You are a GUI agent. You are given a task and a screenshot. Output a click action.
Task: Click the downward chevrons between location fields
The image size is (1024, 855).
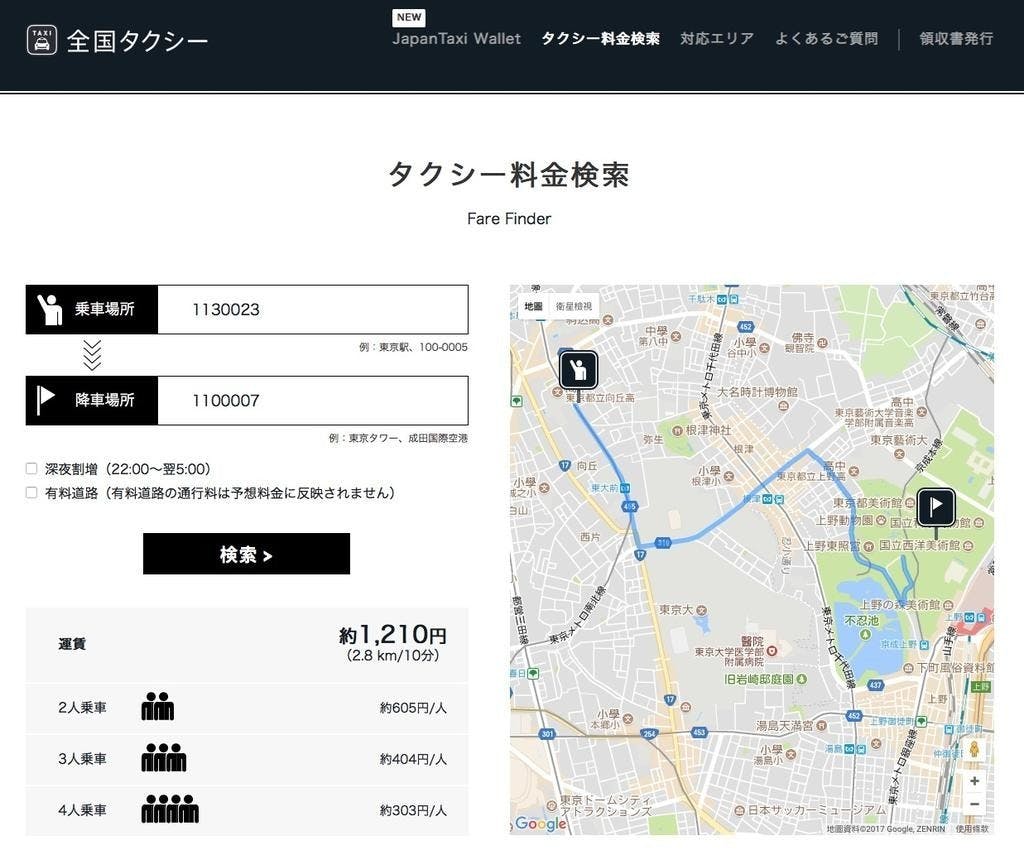(x=92, y=355)
